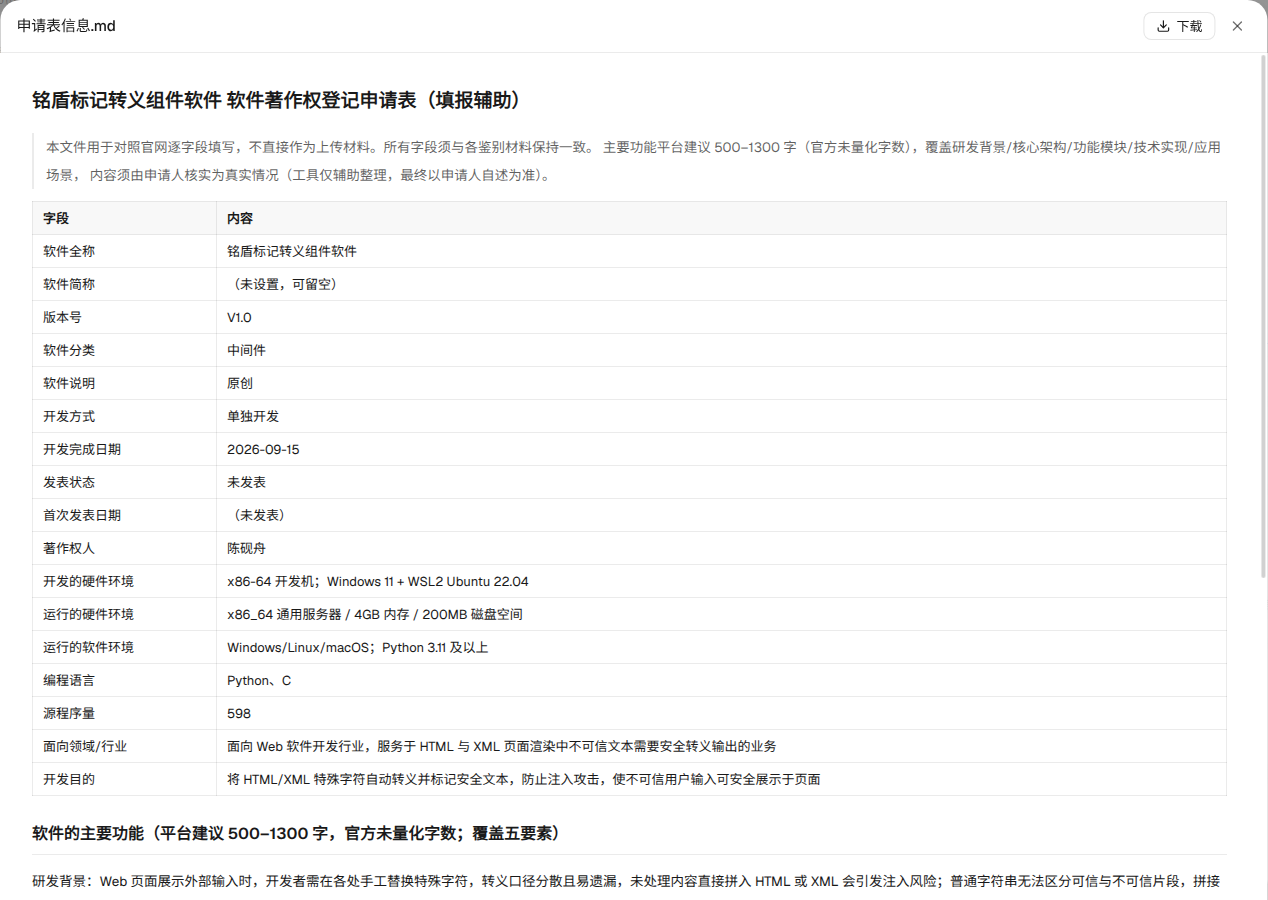Click the 运行的软件环境 field cell
The height and width of the screenshot is (900, 1268).
tap(124, 647)
